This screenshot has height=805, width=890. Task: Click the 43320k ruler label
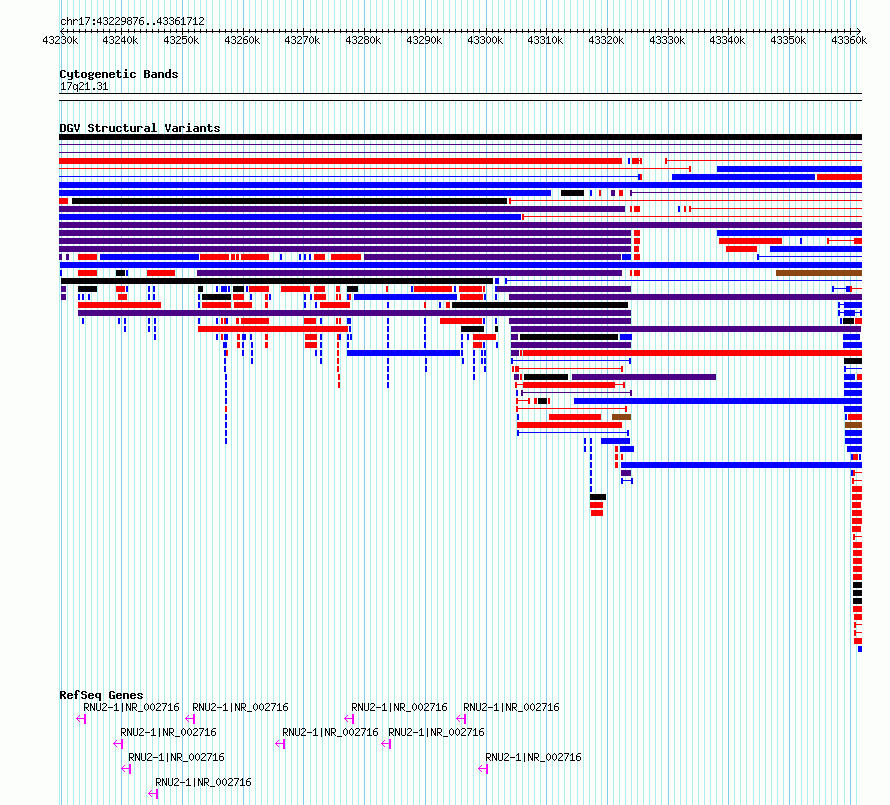(606, 40)
